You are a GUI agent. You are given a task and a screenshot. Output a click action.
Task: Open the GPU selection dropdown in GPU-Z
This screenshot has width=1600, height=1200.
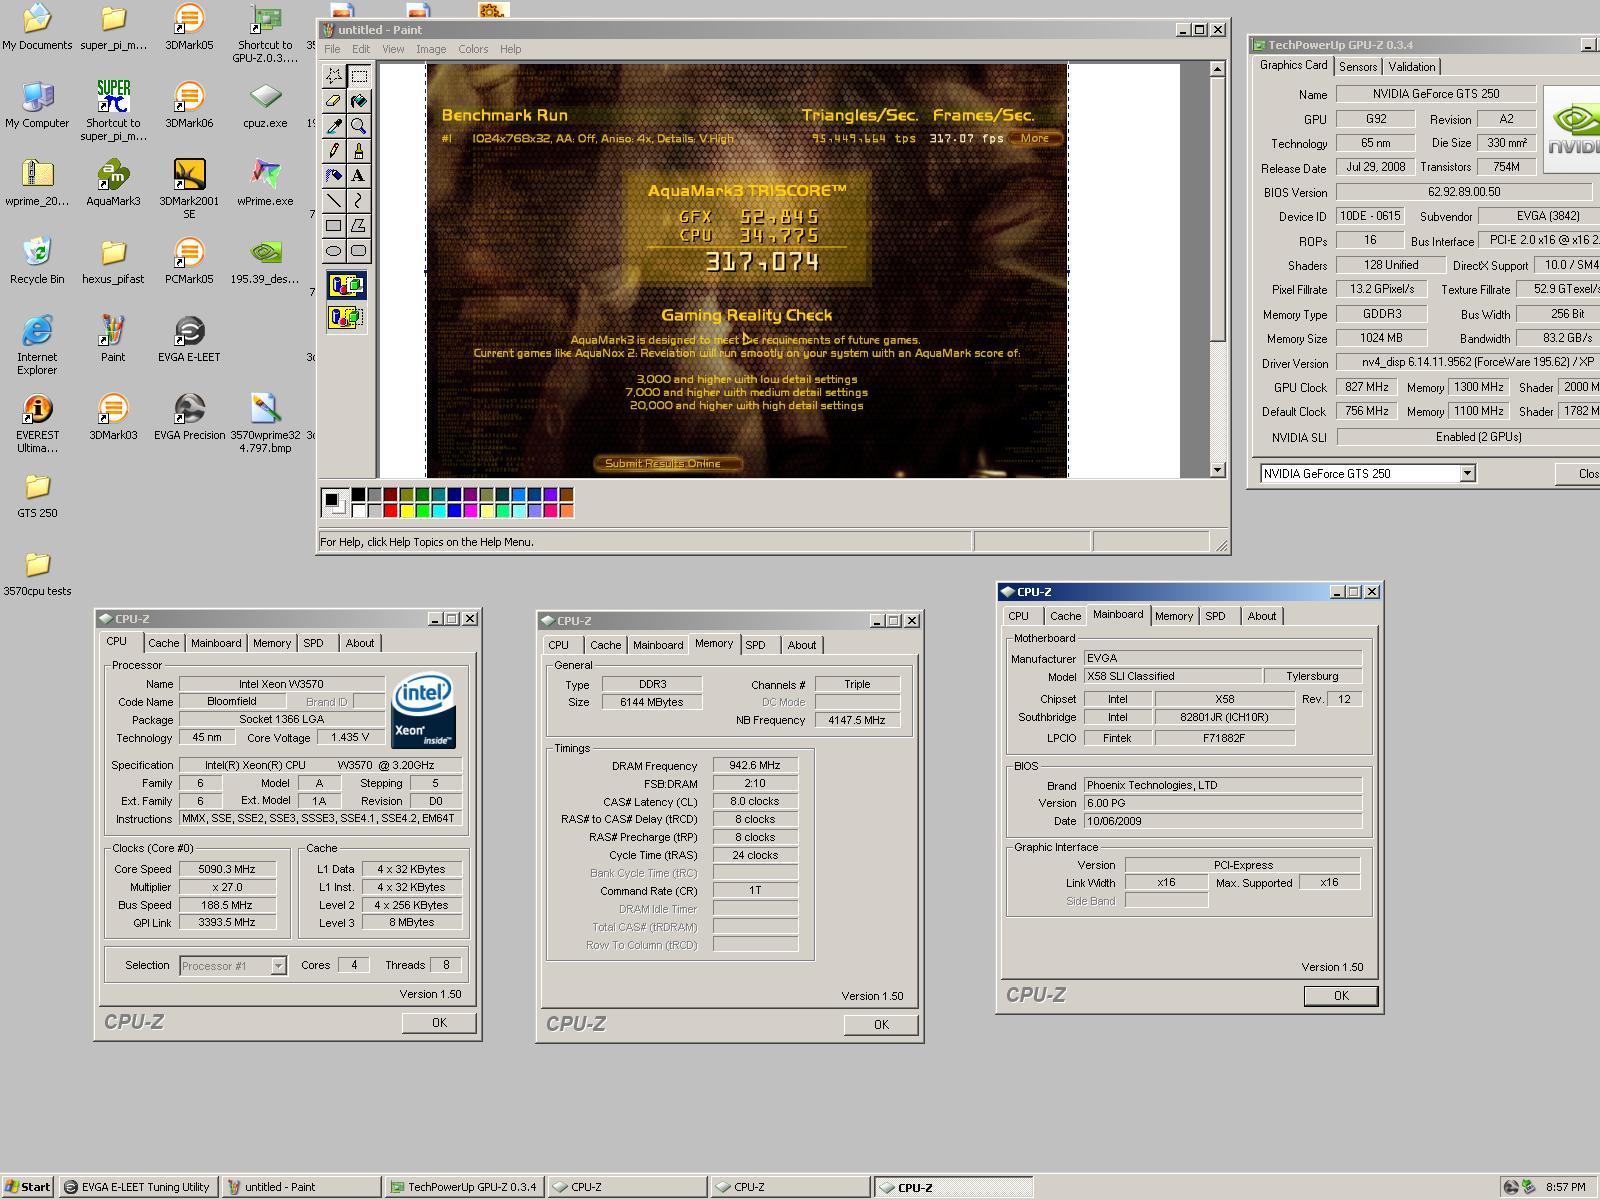pyautogui.click(x=1467, y=474)
